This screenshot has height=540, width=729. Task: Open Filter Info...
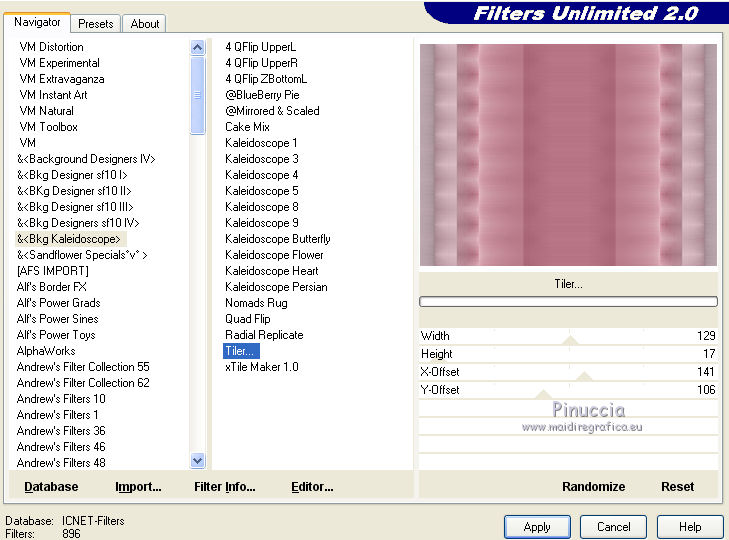click(225, 487)
